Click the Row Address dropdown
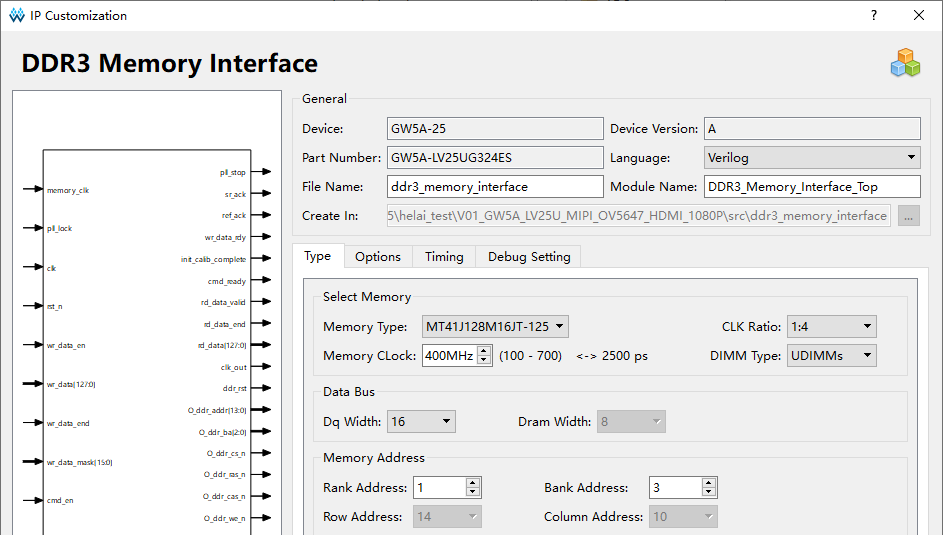Image resolution: width=943 pixels, height=535 pixels. click(x=447, y=516)
